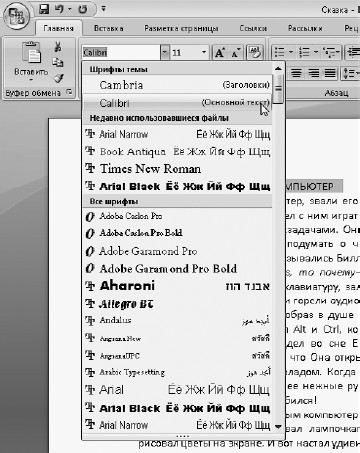Open the Undo history dropdown arrow
This screenshot has height=453, width=360.
(x=70, y=9)
